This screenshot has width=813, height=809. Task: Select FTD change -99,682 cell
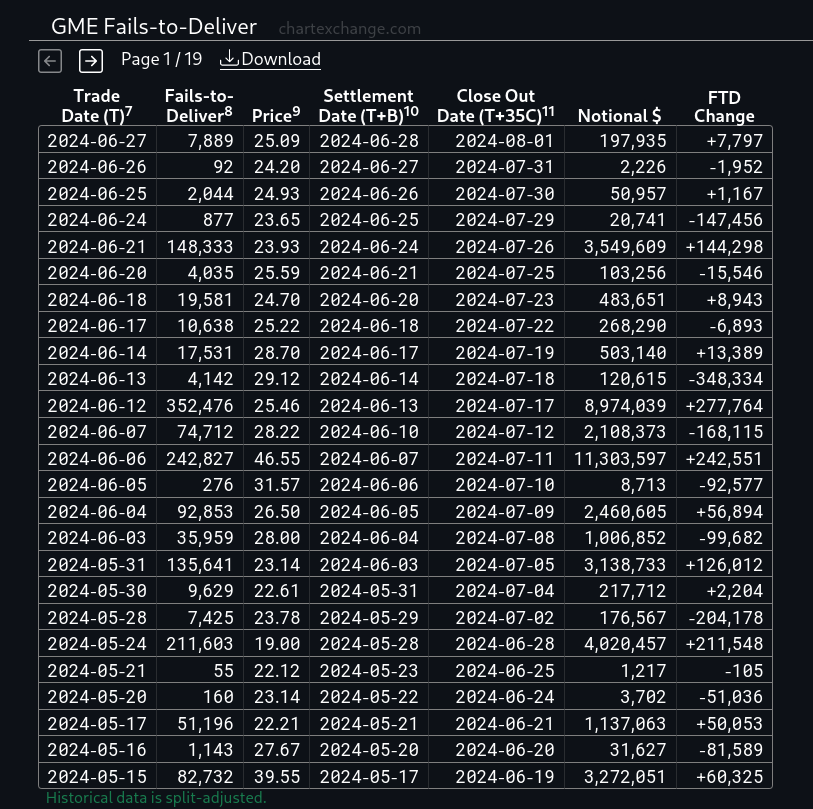724,538
